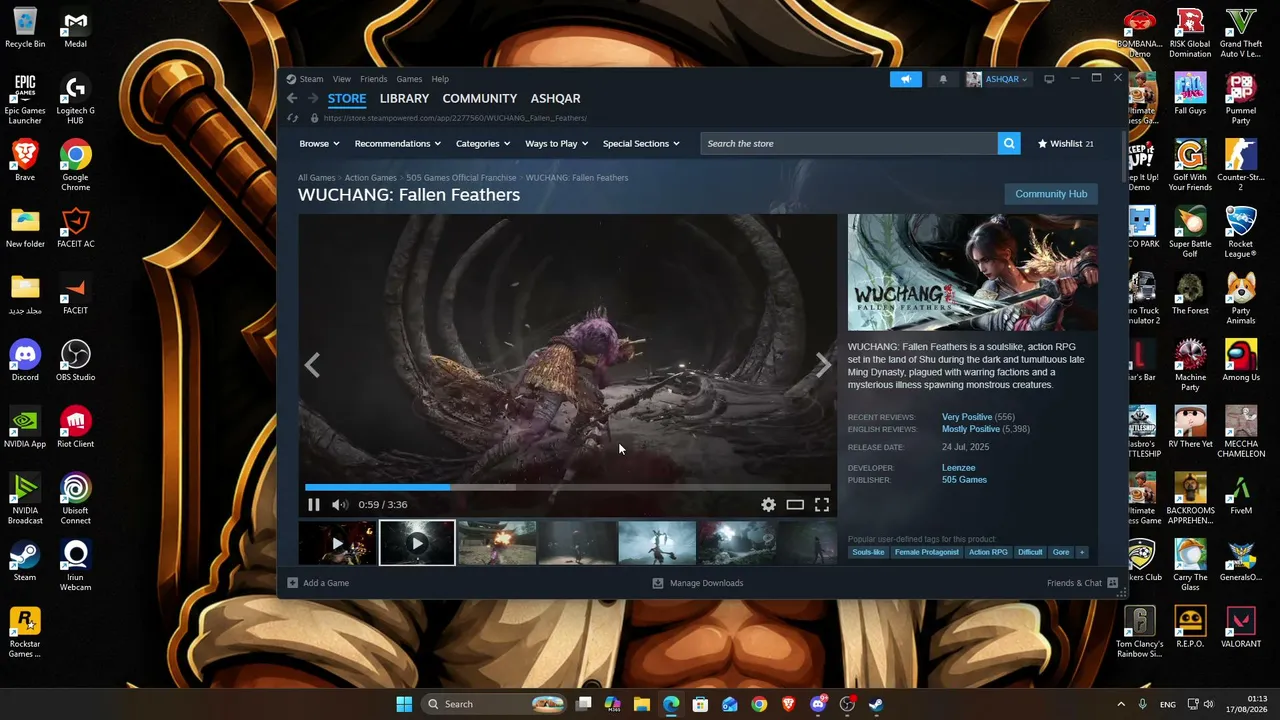Open Steam announcements megaphone button
Viewport: 1280px width, 720px height.
(x=906, y=79)
